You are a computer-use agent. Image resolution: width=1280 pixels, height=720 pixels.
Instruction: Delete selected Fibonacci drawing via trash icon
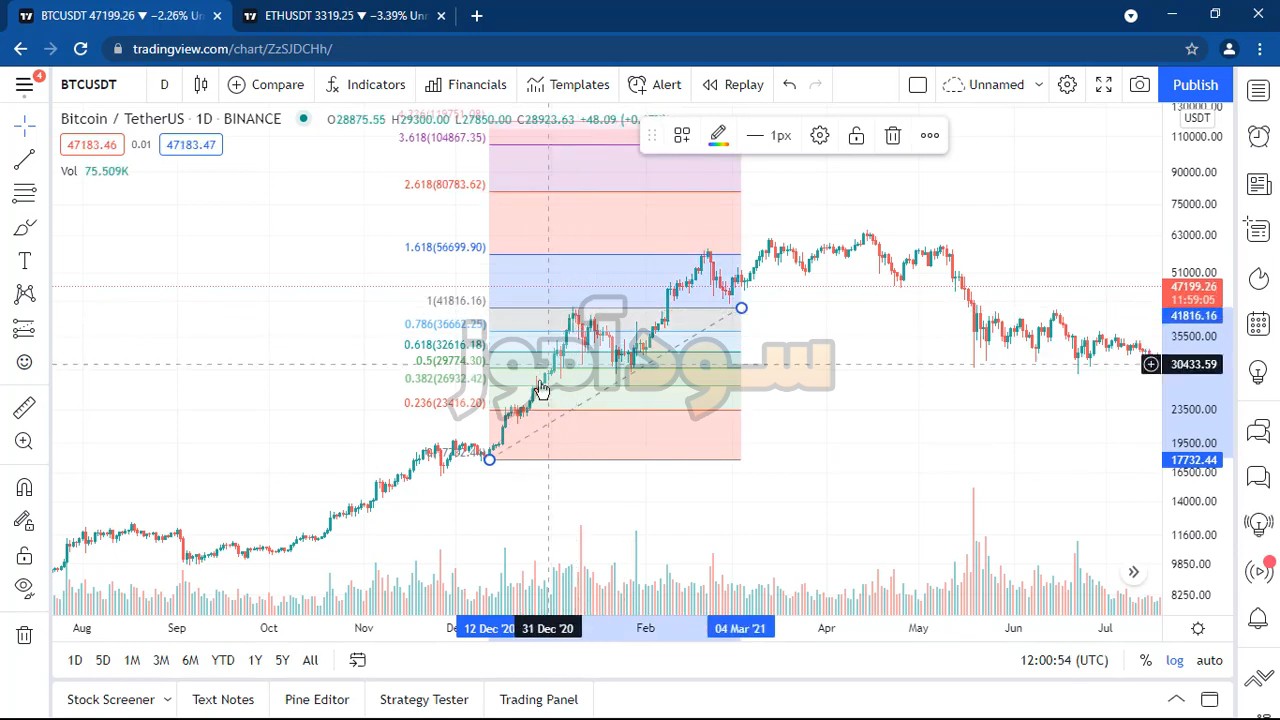893,136
